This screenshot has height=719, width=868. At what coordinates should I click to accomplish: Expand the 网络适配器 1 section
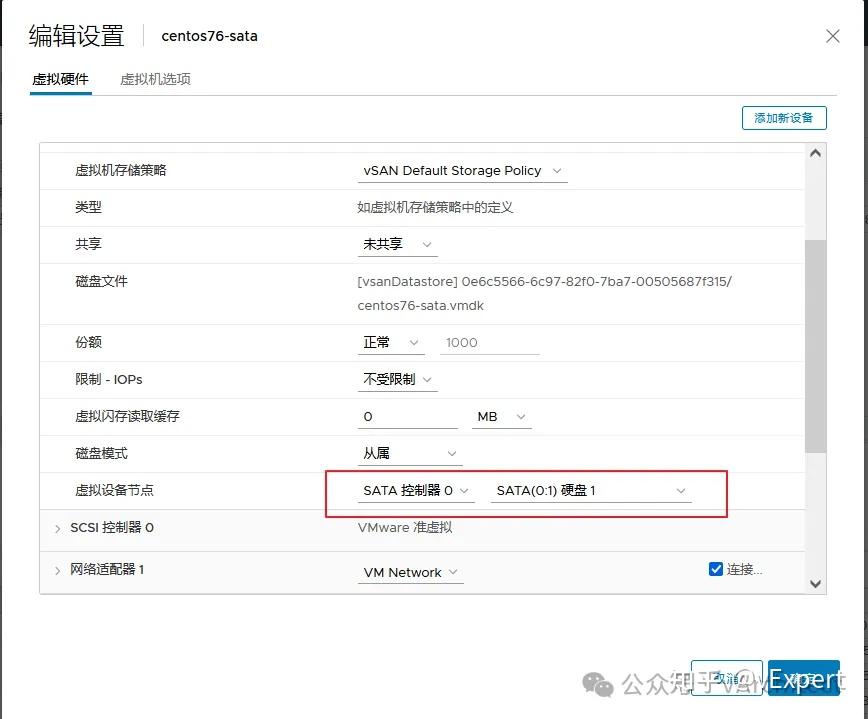click(57, 573)
